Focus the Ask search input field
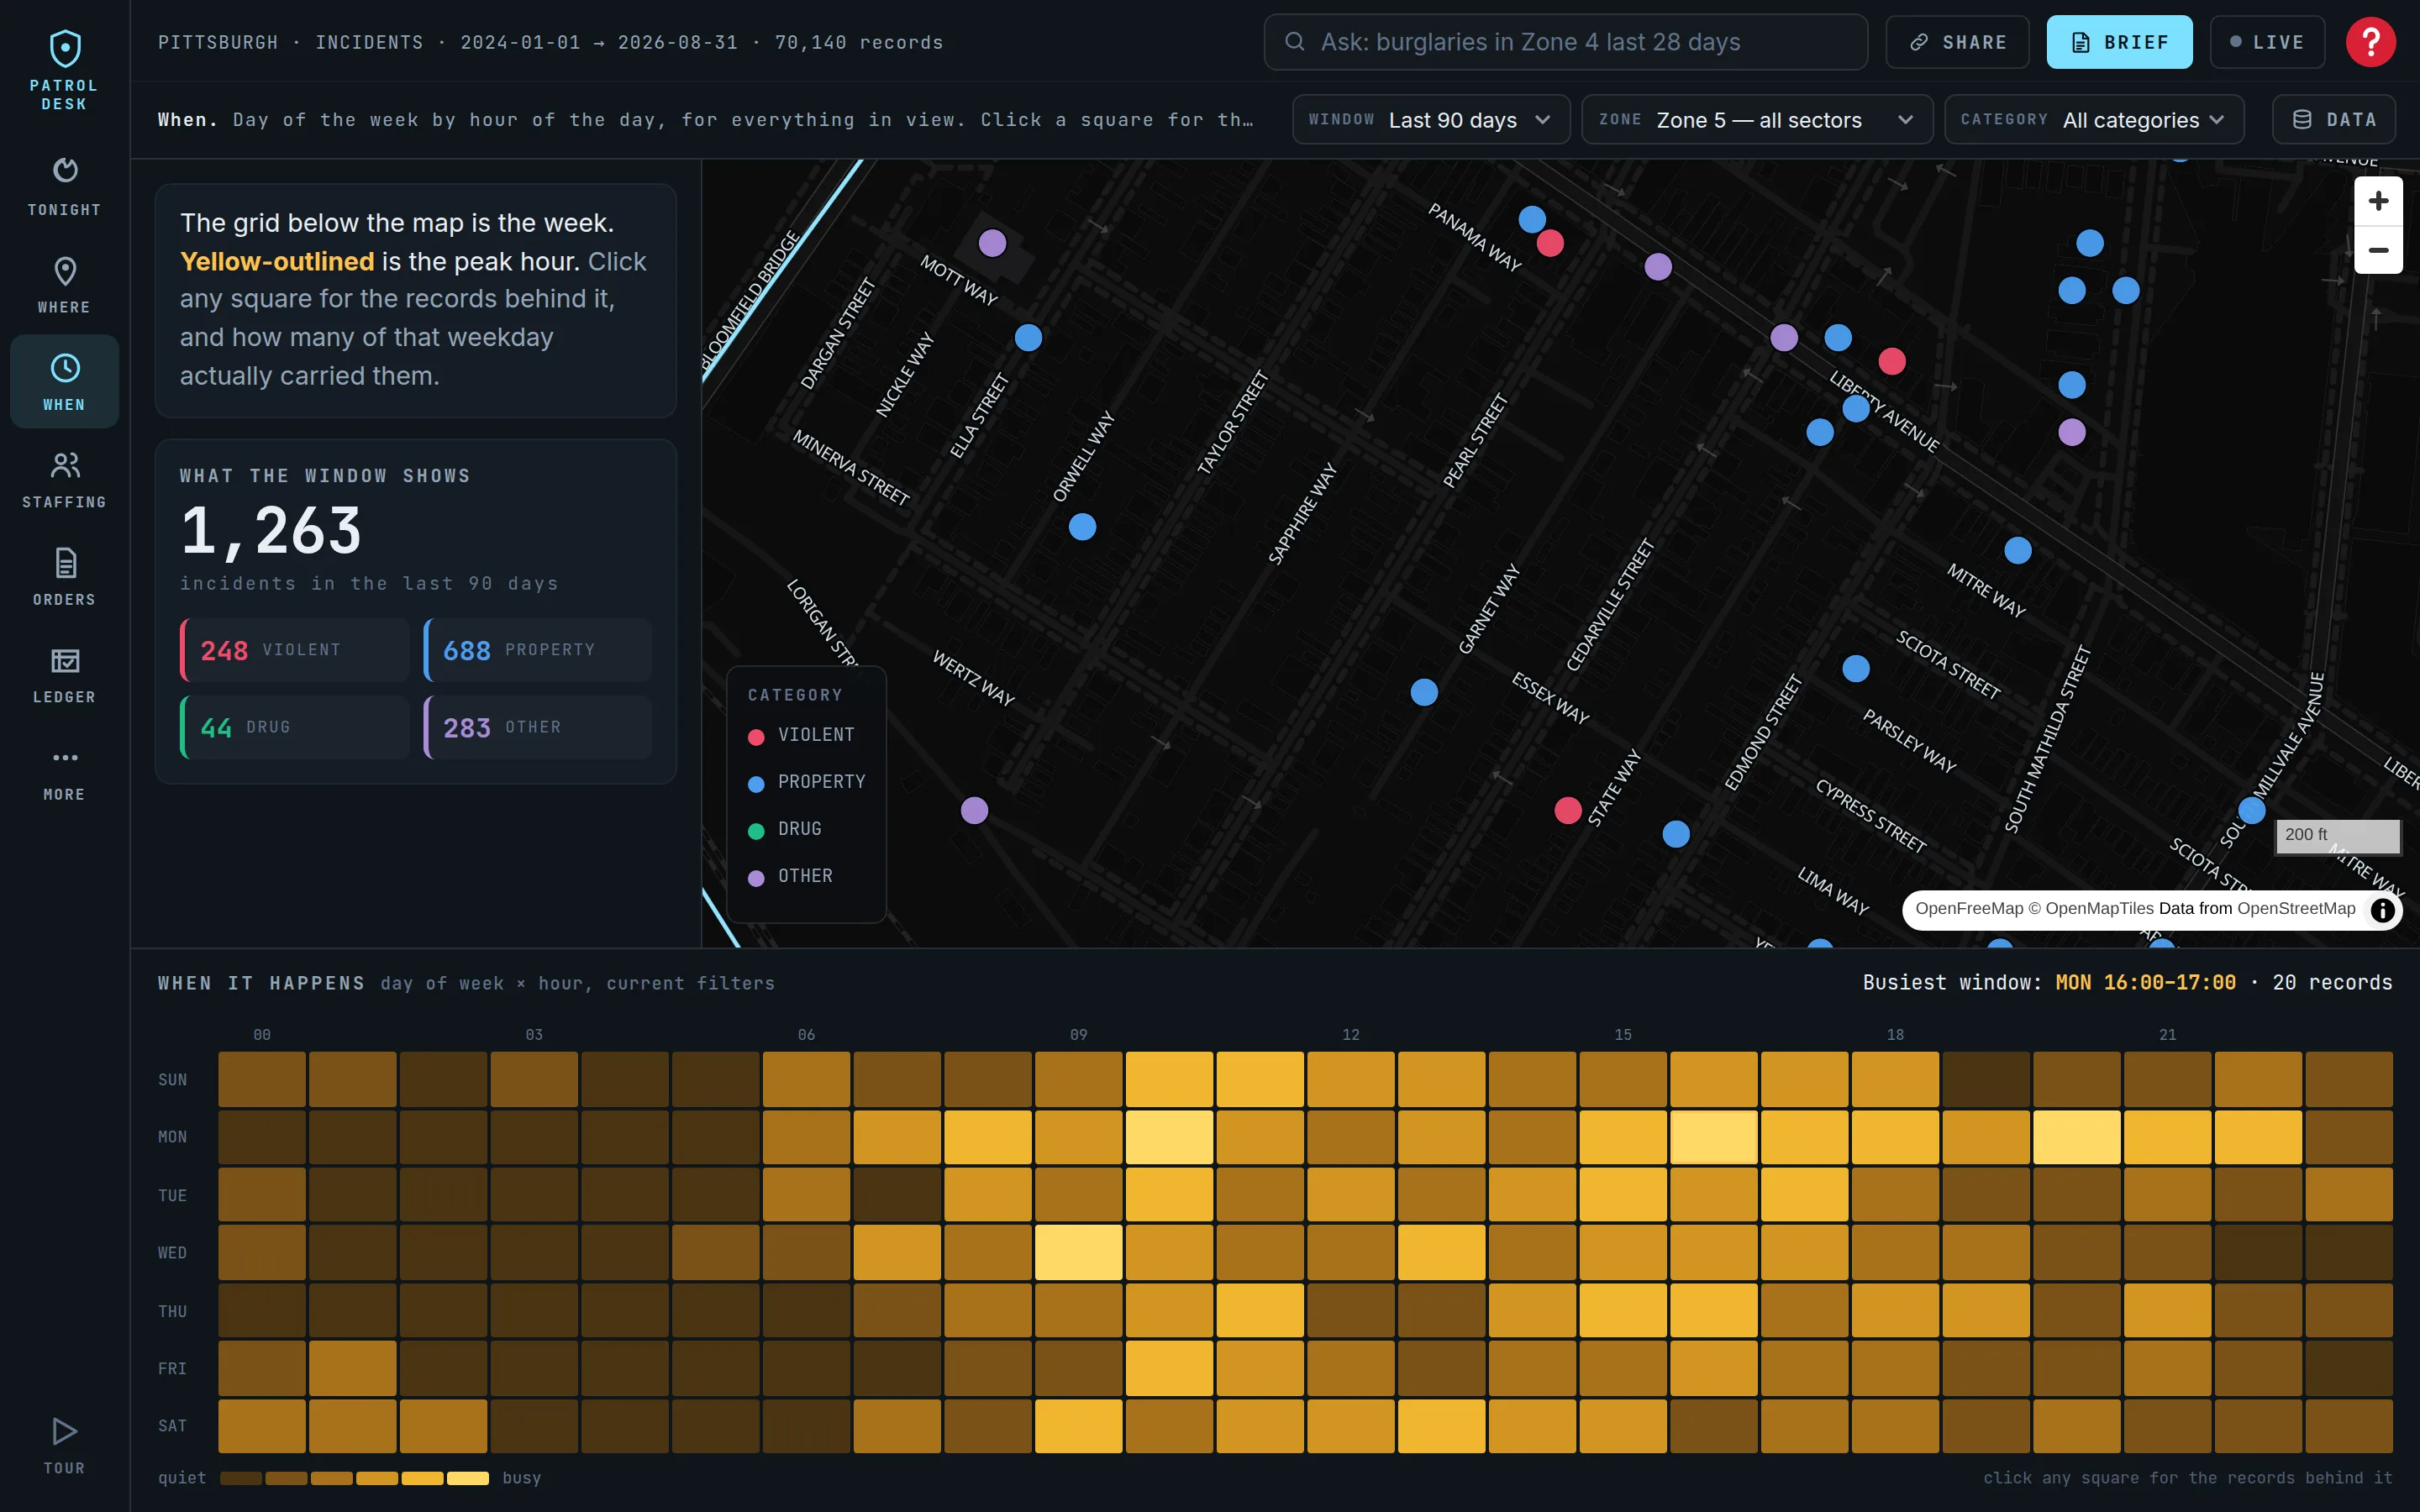Image resolution: width=2420 pixels, height=1512 pixels. coord(1565,42)
